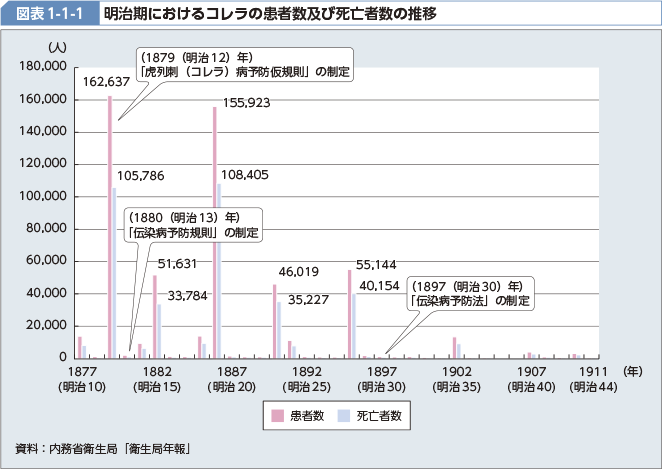662x469 pixels.
Task: Select the 1879 虎列剌病予防仮規則 callout box
Action: coord(243,65)
